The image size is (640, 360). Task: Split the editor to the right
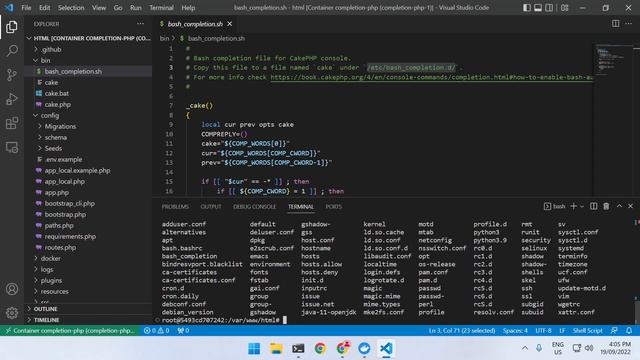(616, 24)
